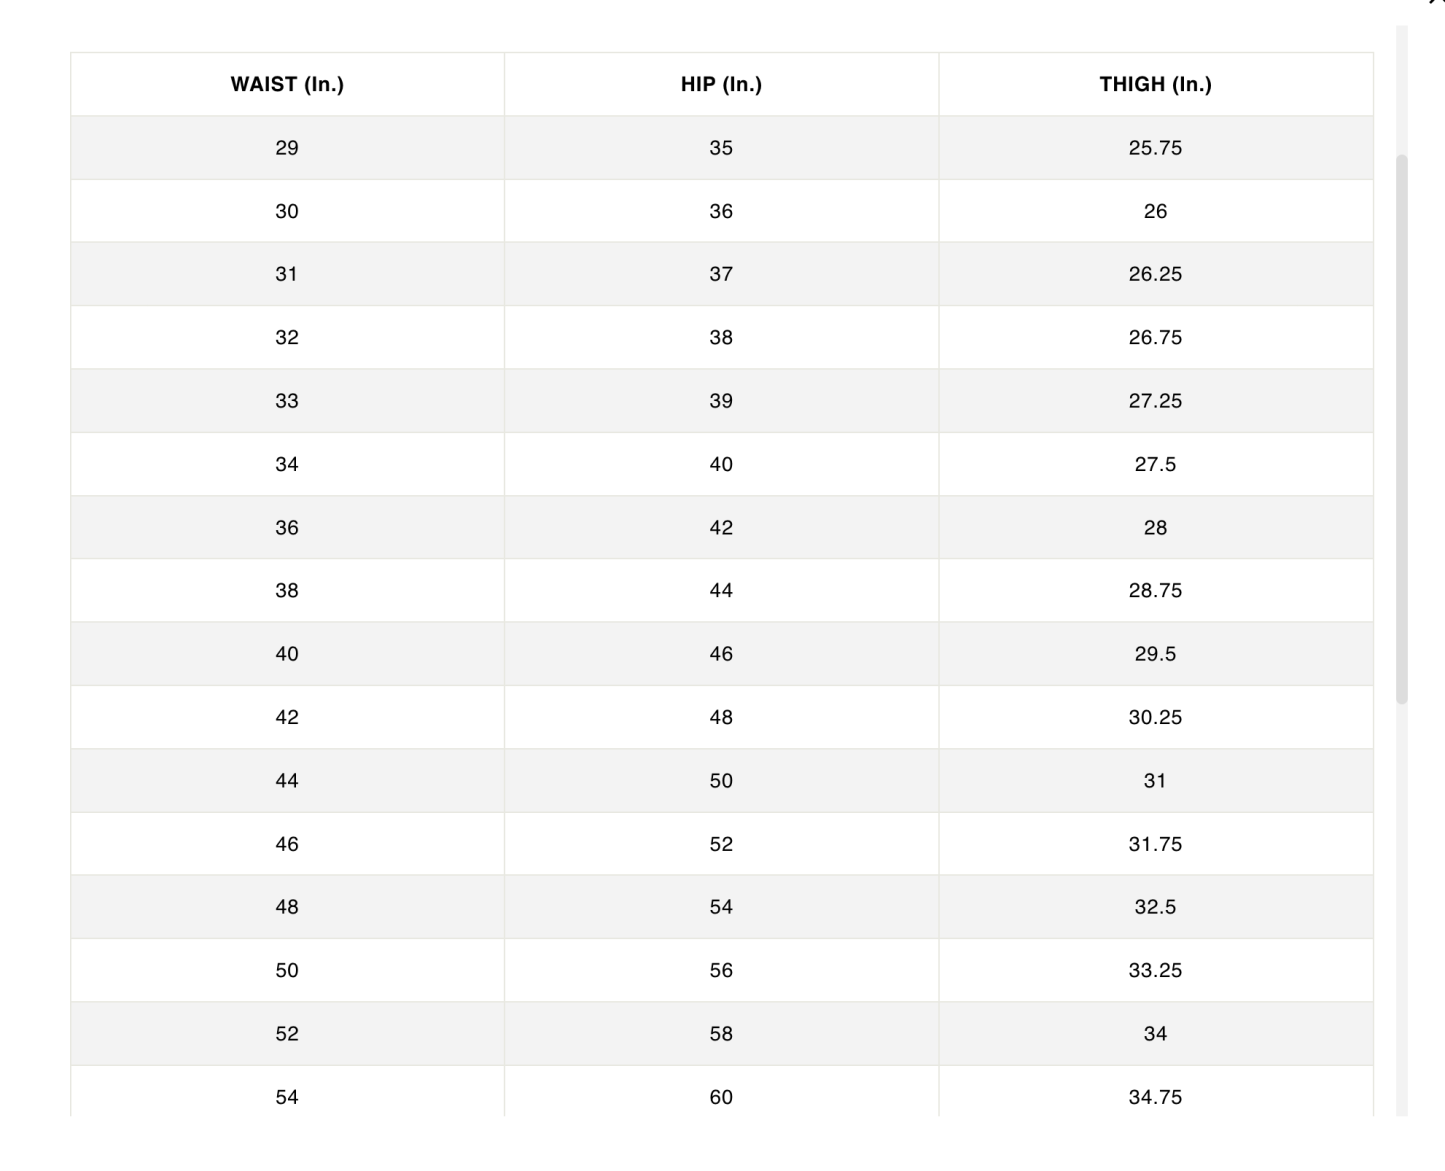This screenshot has width=1445, height=1171.
Task: Click the hip 56 cell
Action: [x=721, y=970]
